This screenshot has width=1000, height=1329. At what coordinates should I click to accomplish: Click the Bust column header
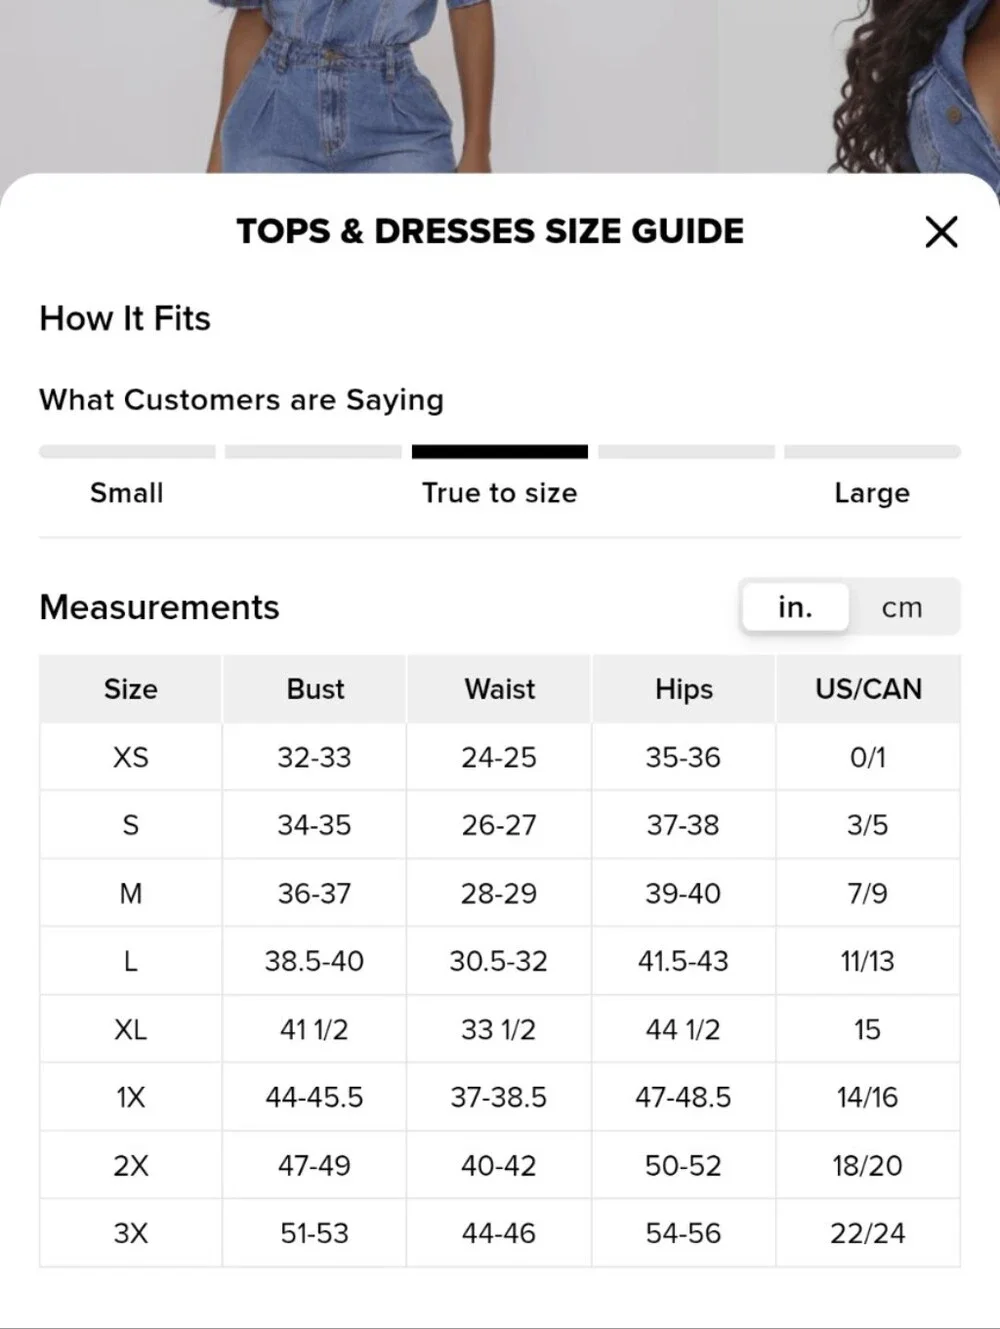[315, 689]
